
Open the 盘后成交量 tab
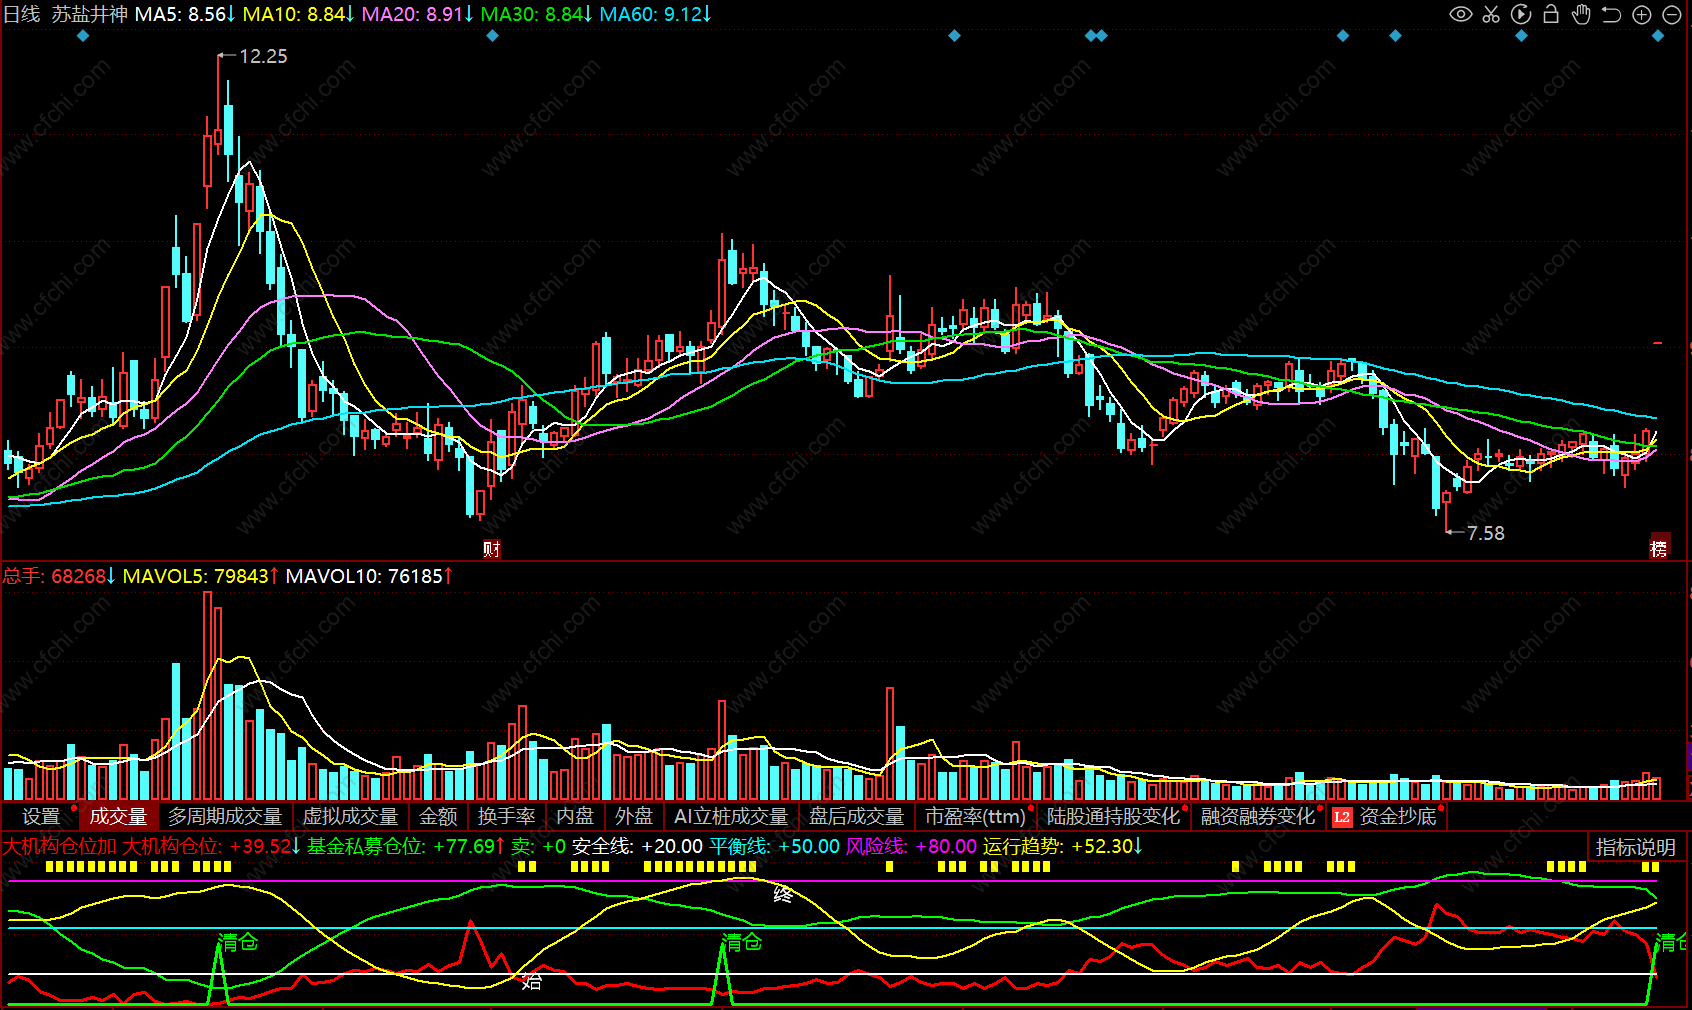coord(856,817)
